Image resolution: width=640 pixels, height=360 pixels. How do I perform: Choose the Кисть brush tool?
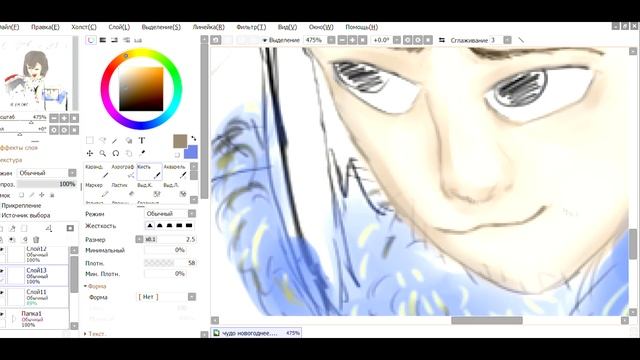pyautogui.click(x=149, y=172)
